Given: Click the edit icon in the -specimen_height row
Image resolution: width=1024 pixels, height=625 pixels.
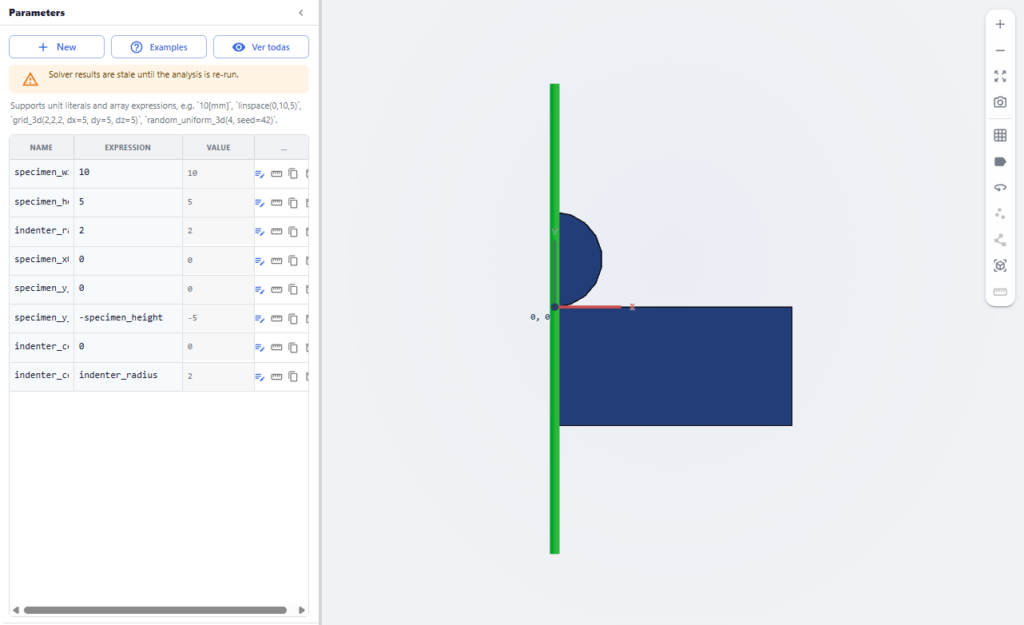Looking at the screenshot, I should point(259,318).
